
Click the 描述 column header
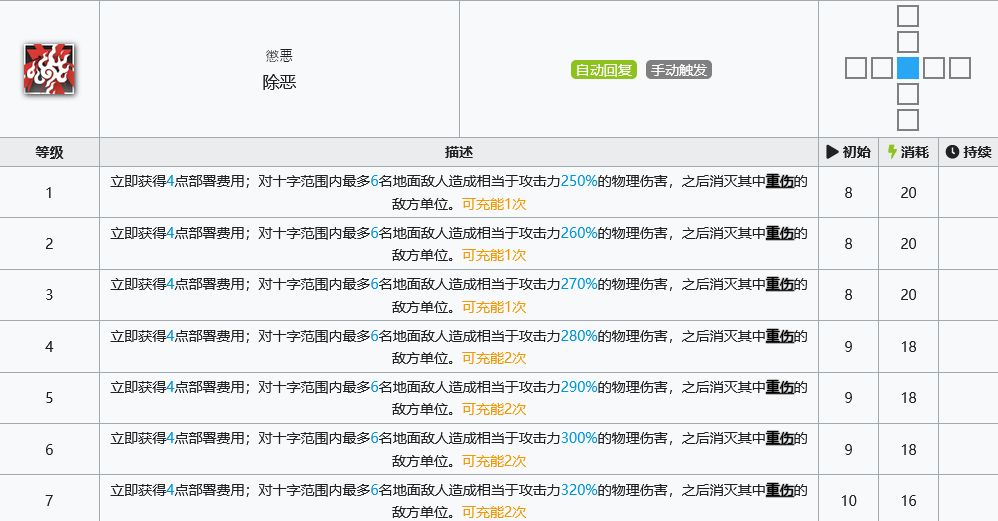point(458,152)
